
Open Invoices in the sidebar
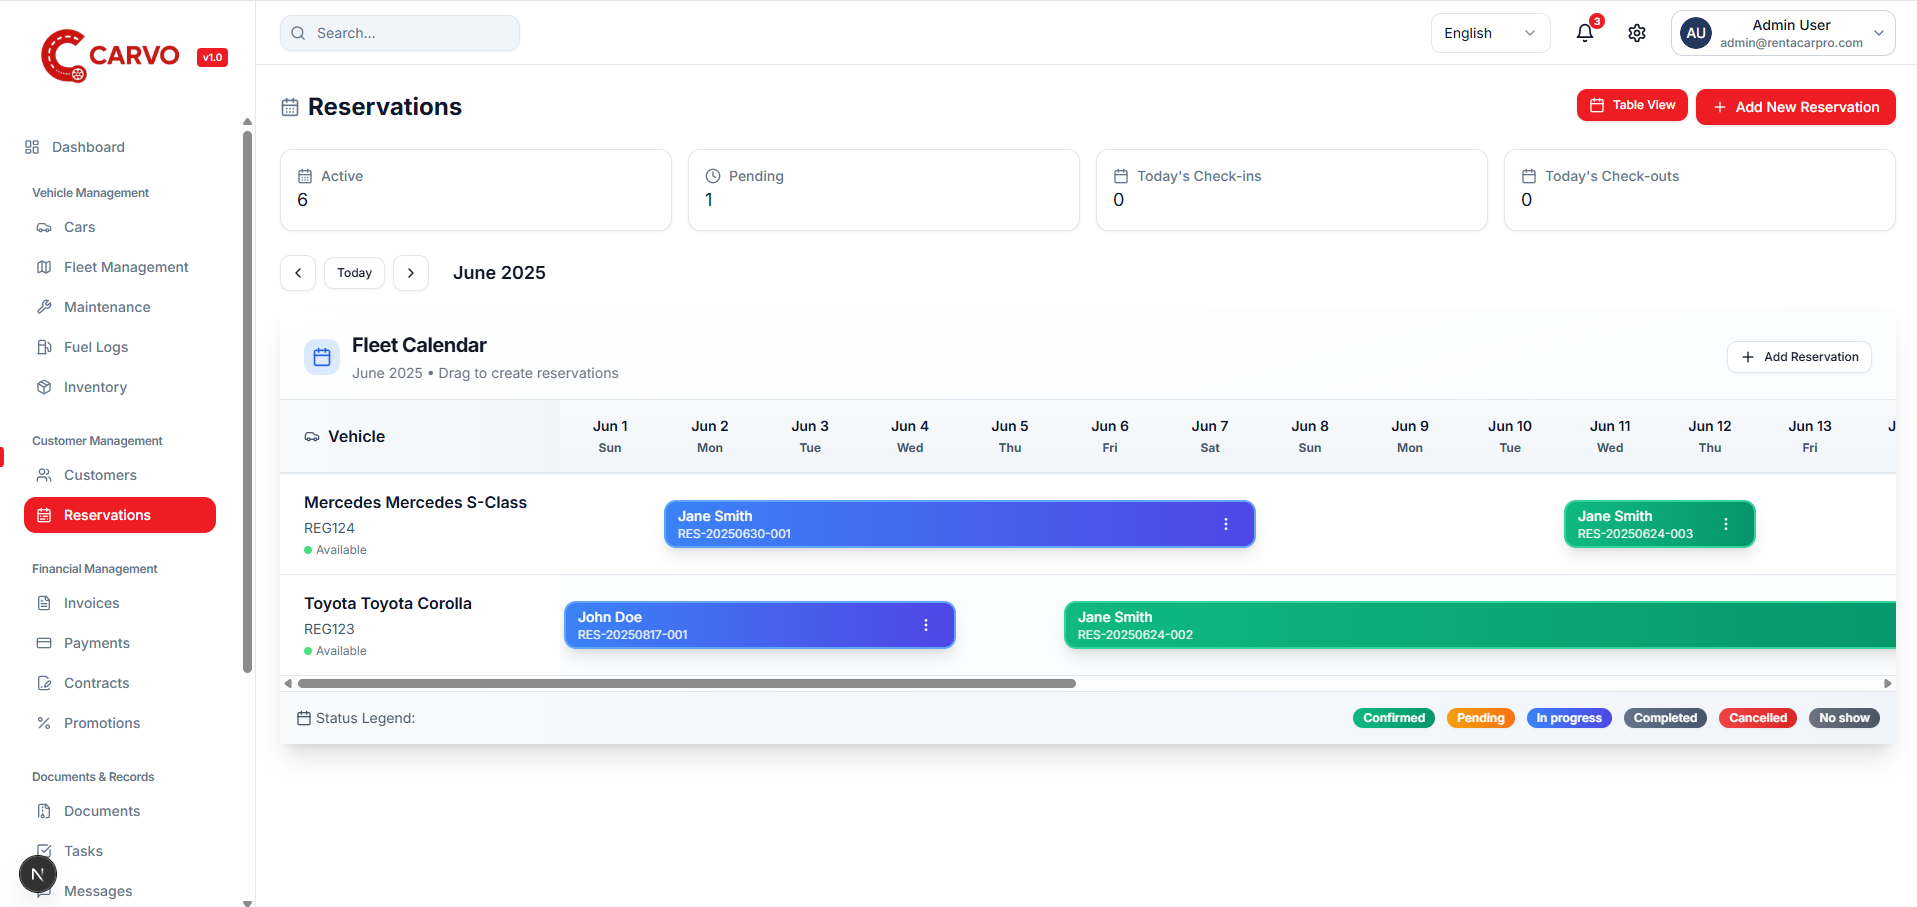click(x=91, y=603)
